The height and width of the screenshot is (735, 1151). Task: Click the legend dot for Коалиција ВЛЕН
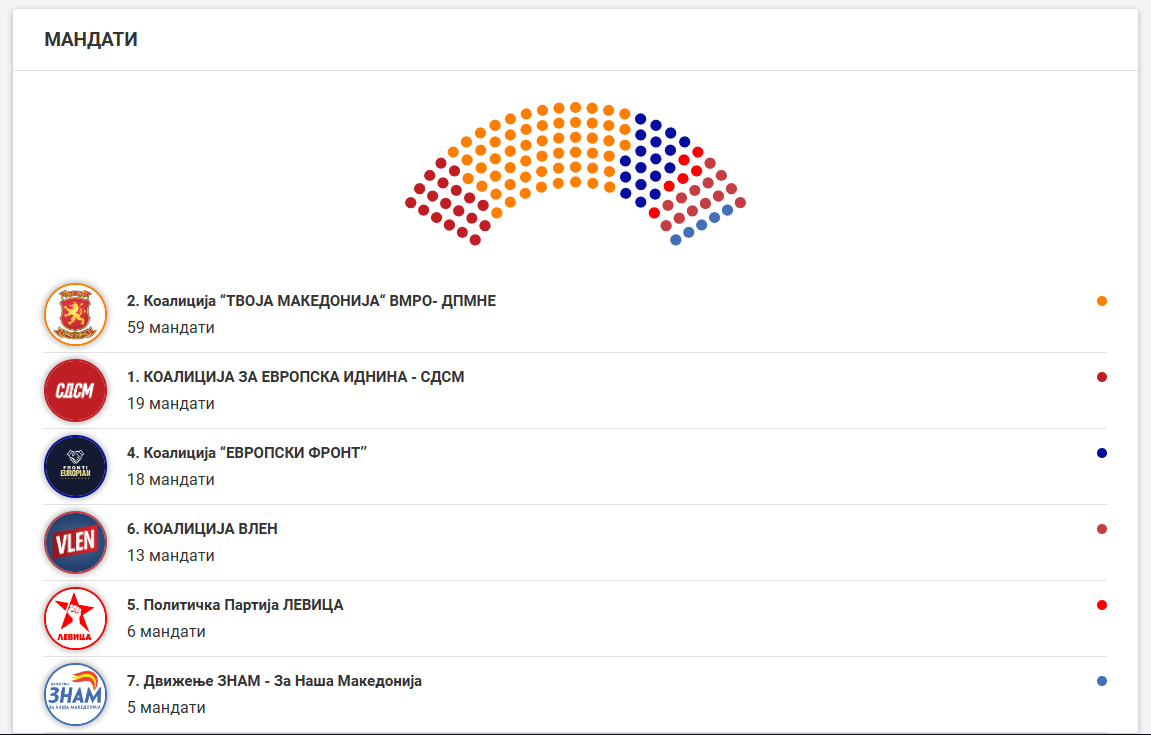point(1102,529)
